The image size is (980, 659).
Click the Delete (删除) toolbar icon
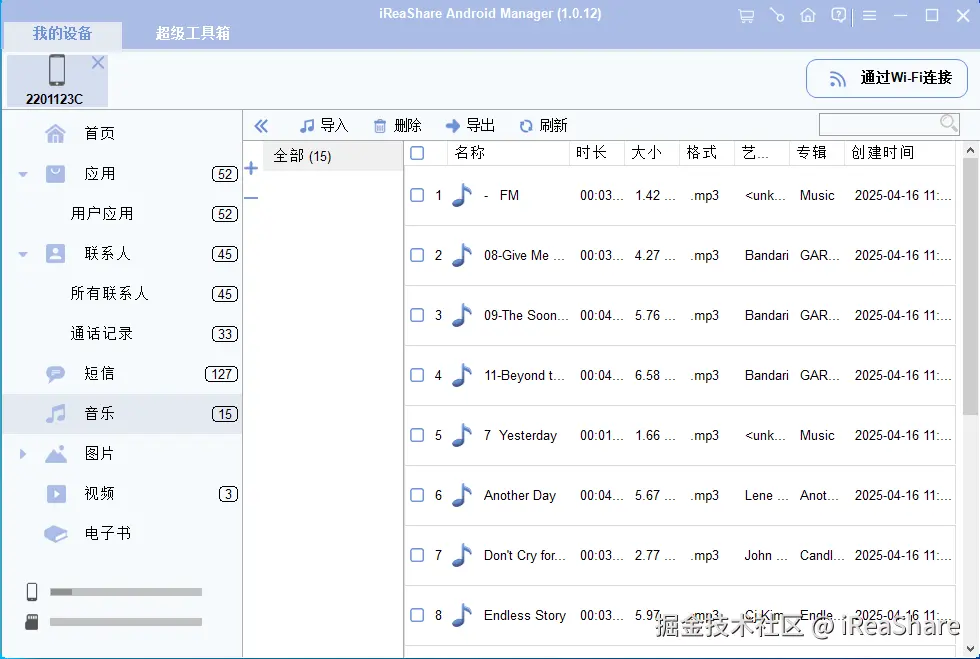click(396, 125)
